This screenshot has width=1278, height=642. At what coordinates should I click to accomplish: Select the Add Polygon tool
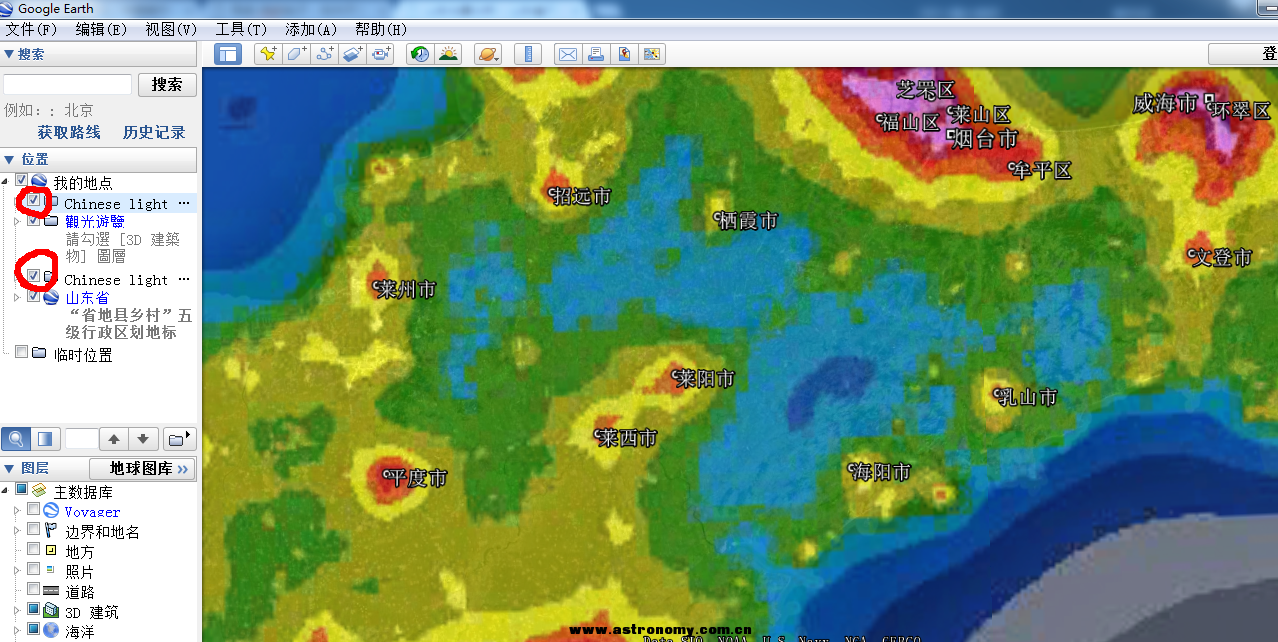click(x=296, y=54)
